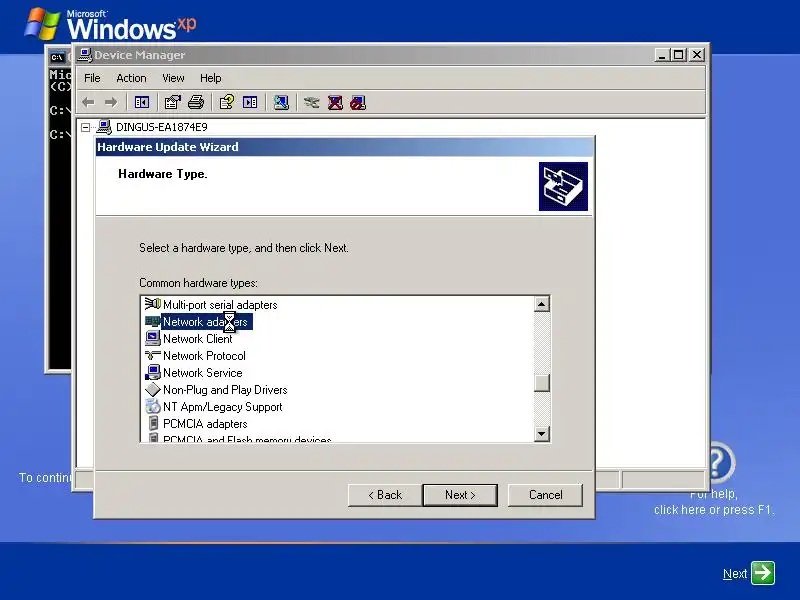Select Network Protocol in the hardware list
Image resolution: width=800 pixels, height=600 pixels.
pyautogui.click(x=204, y=356)
